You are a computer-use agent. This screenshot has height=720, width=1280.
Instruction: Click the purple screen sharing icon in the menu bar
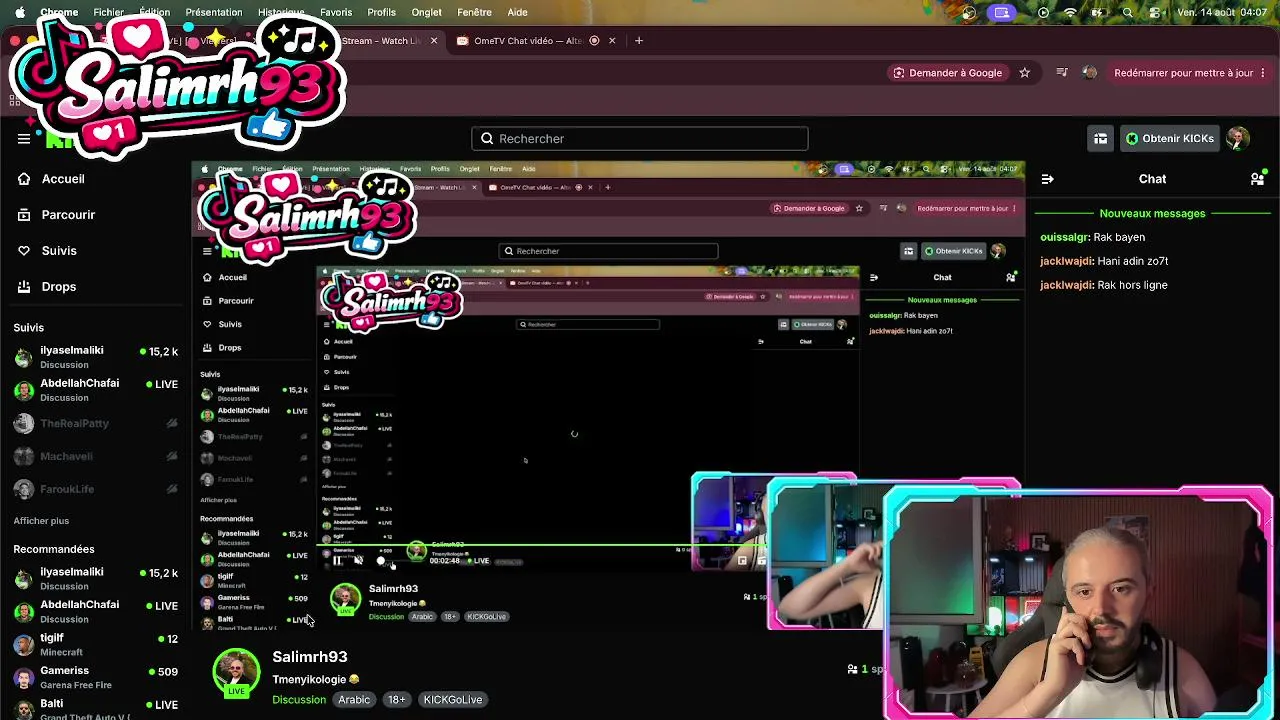1002,12
